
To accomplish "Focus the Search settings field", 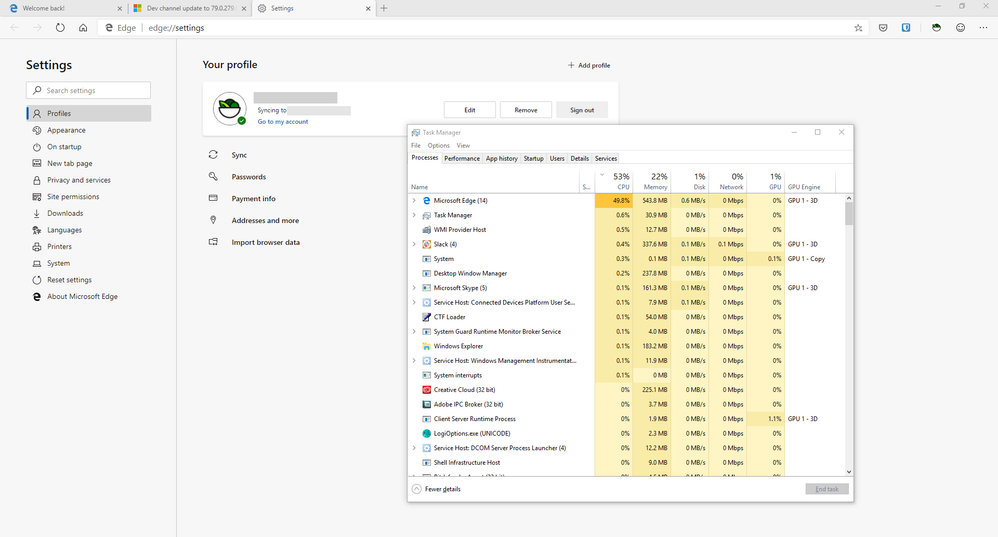I will [x=88, y=90].
